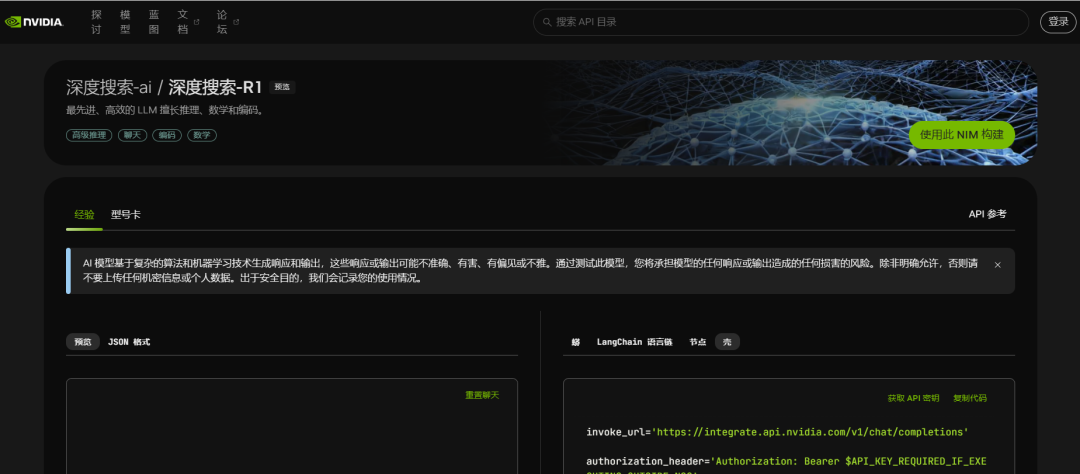Select the JSON 格式 tab
The height and width of the screenshot is (474, 1080).
(129, 342)
